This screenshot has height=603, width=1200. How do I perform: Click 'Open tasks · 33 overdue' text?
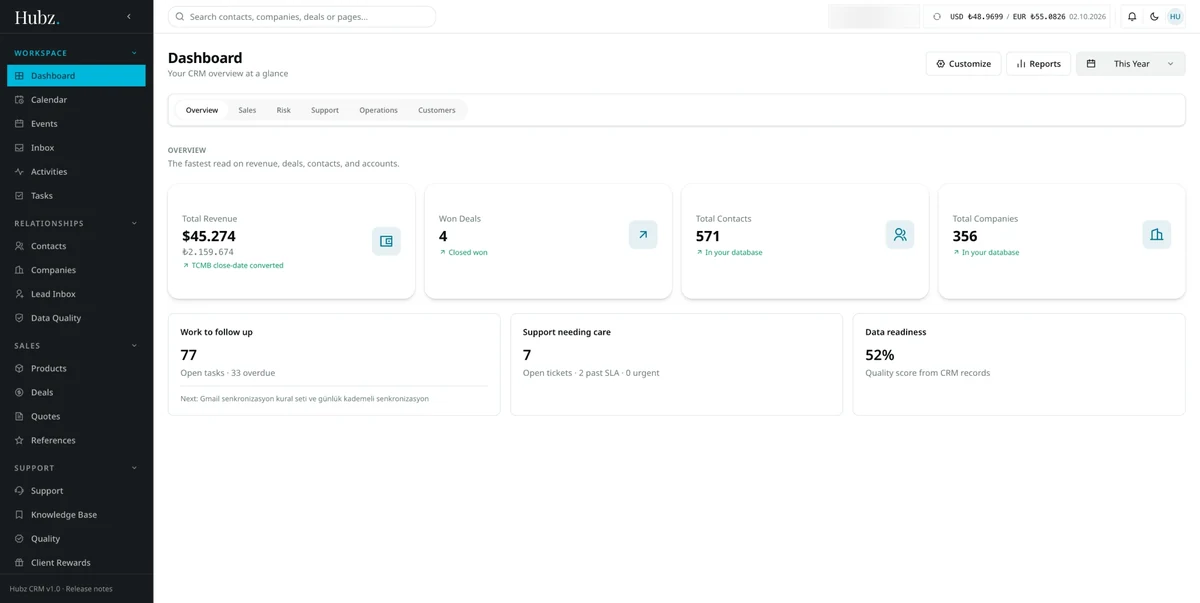tap(228, 373)
